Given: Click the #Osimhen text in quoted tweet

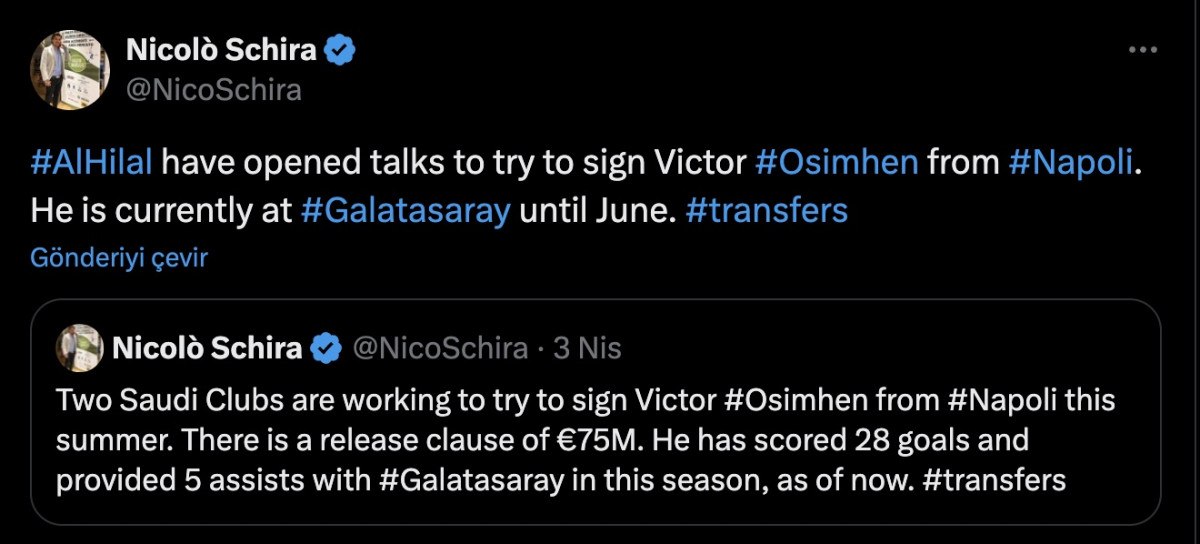Looking at the screenshot, I should click(x=784, y=400).
